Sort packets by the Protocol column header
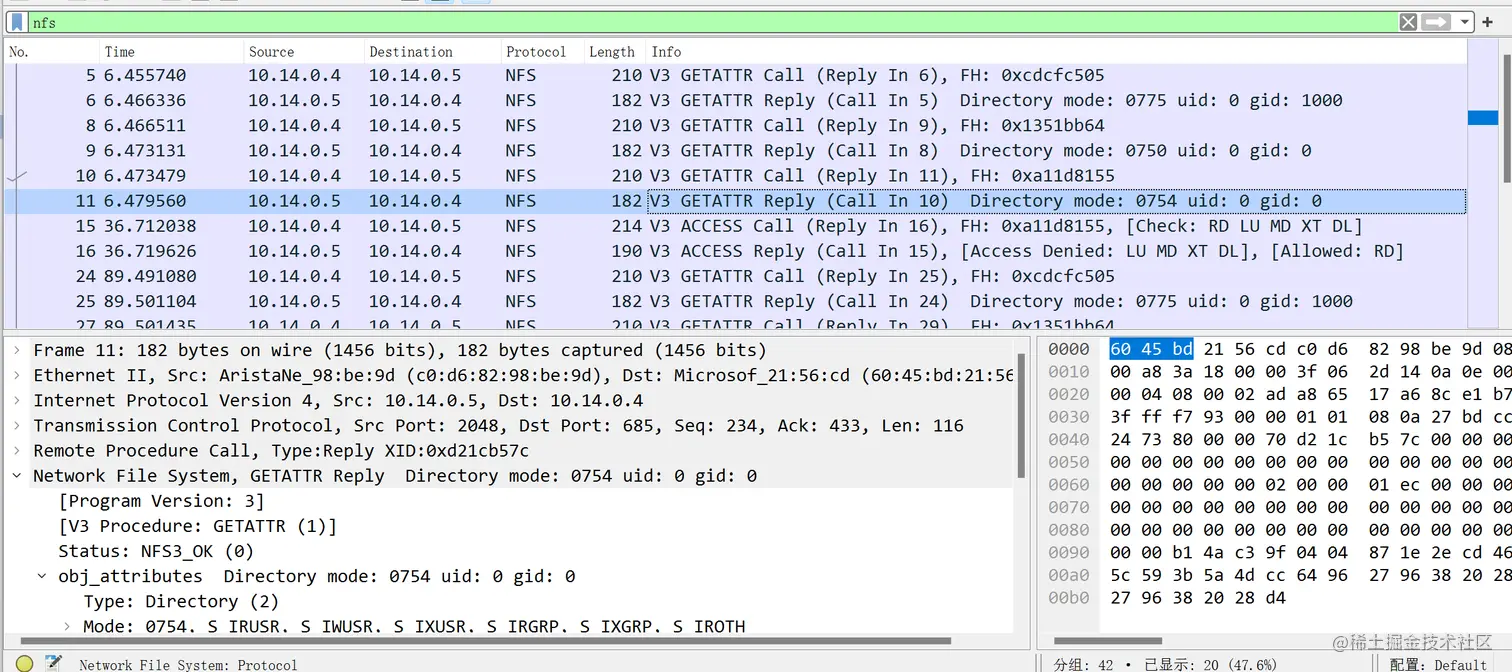This screenshot has height=672, width=1512. click(x=543, y=52)
